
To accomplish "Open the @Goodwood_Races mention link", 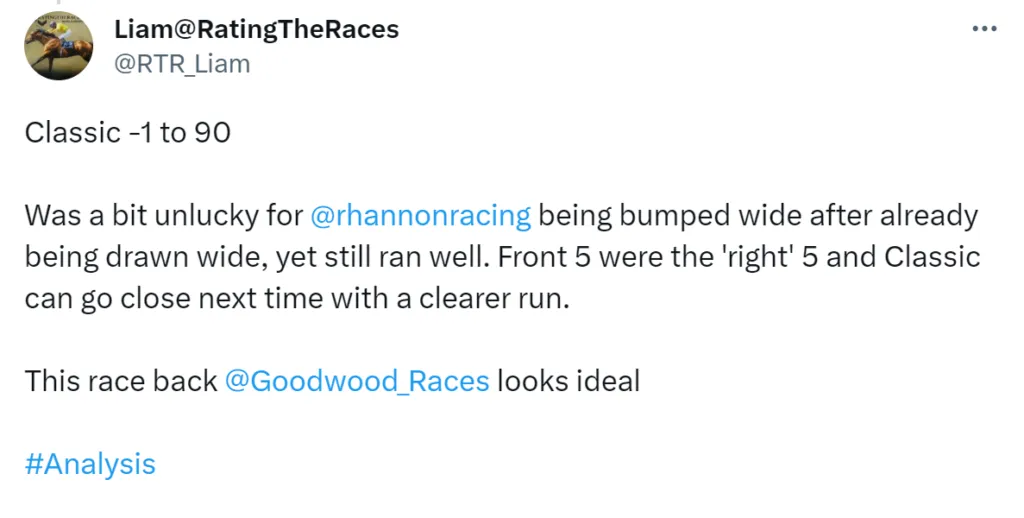I will (357, 381).
